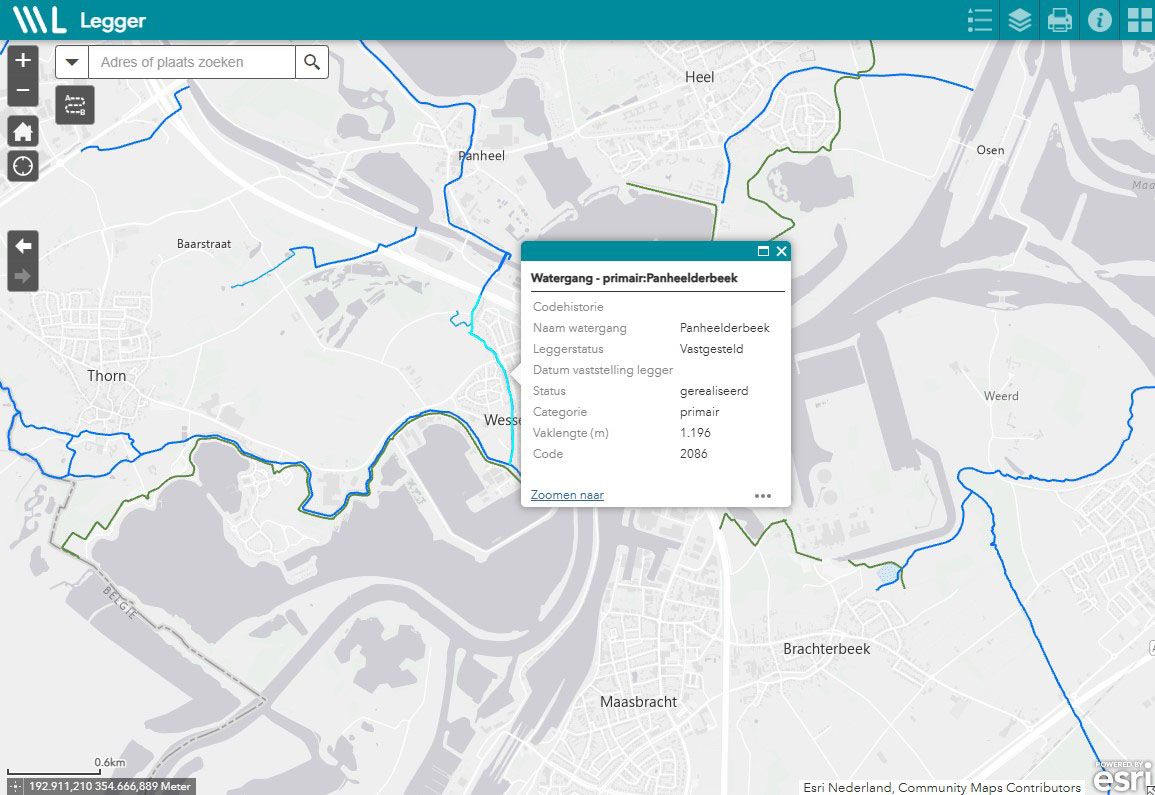
Task: Open the print tool
Action: pos(1059,20)
